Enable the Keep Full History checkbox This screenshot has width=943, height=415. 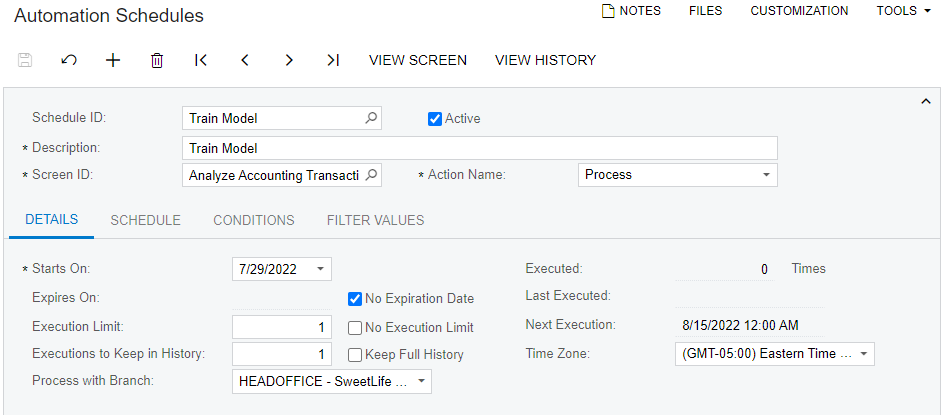coord(355,354)
